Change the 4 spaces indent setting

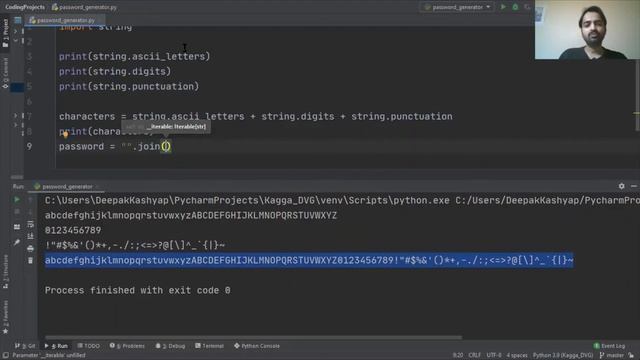[517, 355]
